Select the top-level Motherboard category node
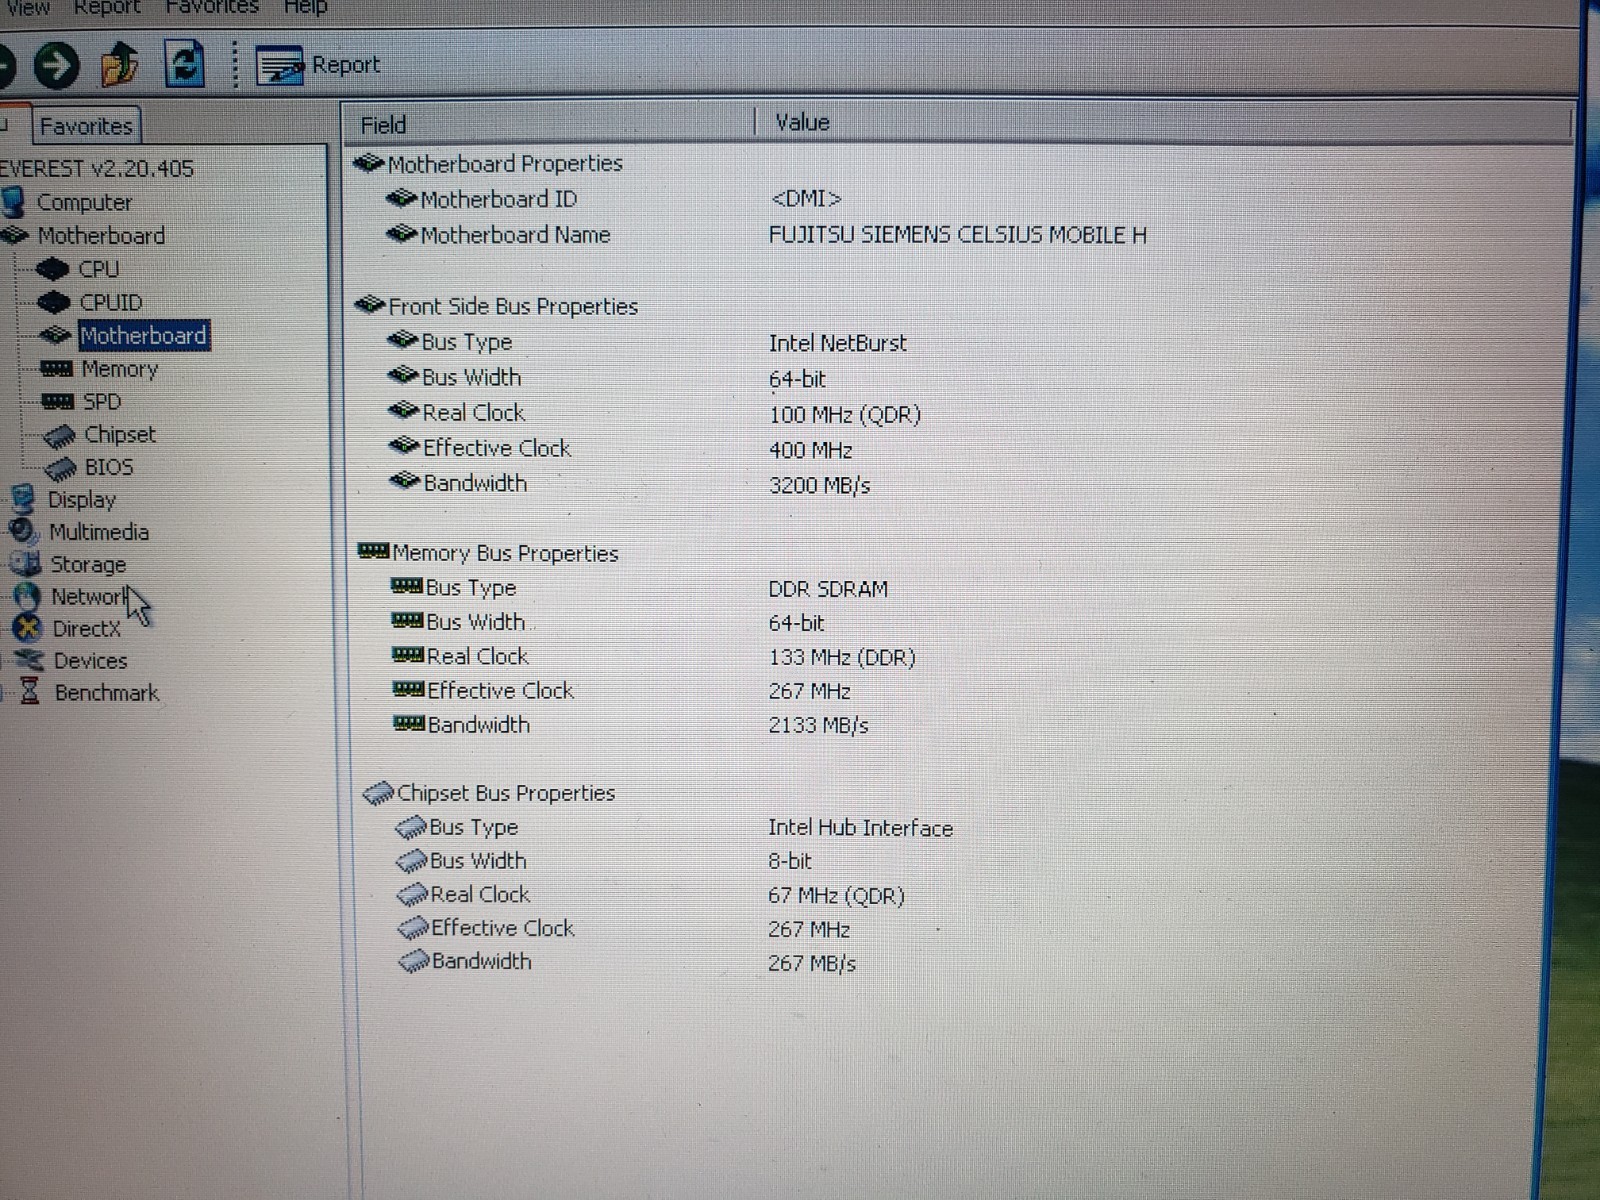 point(101,236)
